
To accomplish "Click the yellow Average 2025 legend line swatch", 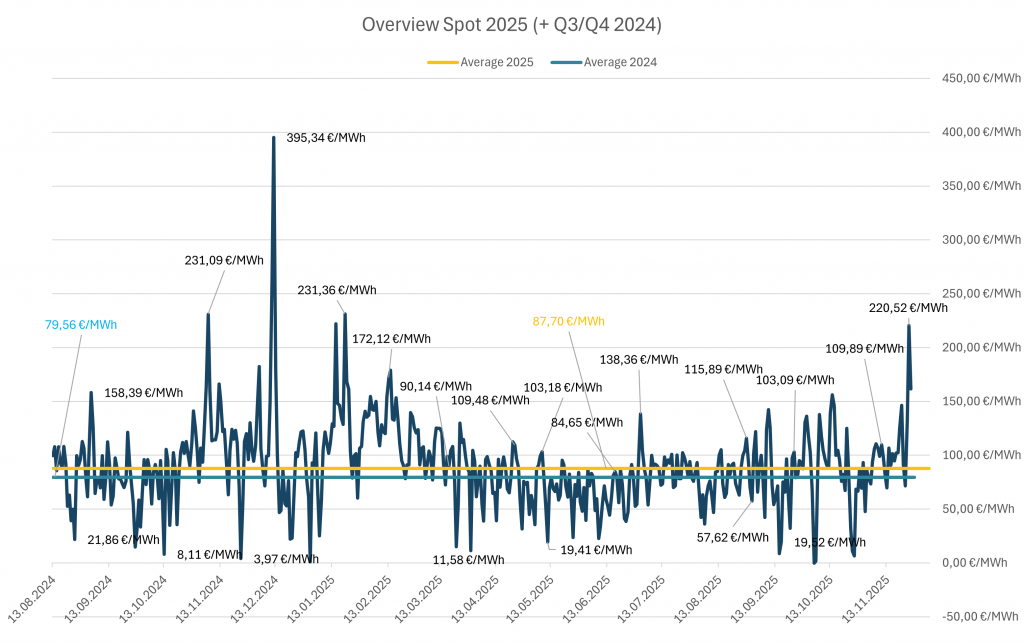I will click(x=442, y=62).
